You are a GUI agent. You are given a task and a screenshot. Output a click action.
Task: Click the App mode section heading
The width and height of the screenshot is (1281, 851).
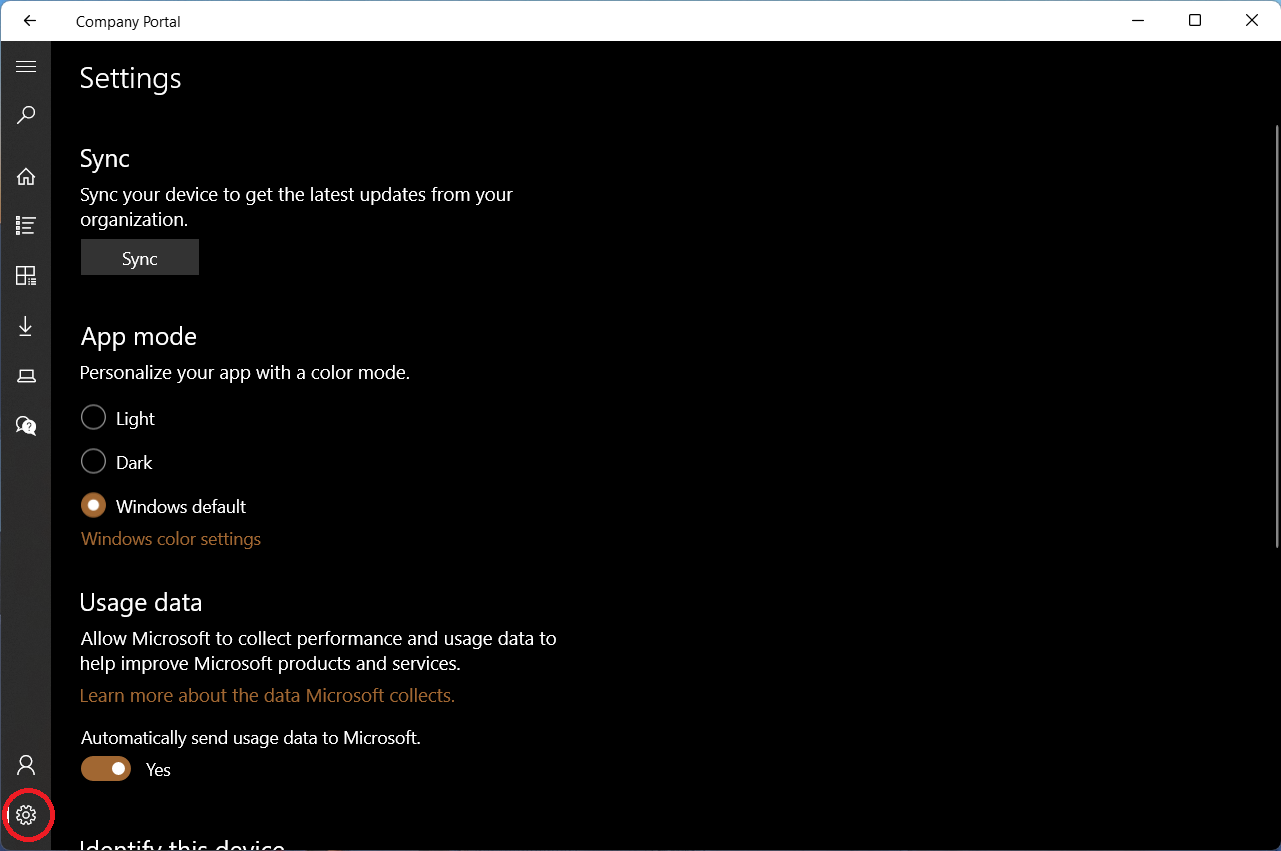(x=139, y=337)
